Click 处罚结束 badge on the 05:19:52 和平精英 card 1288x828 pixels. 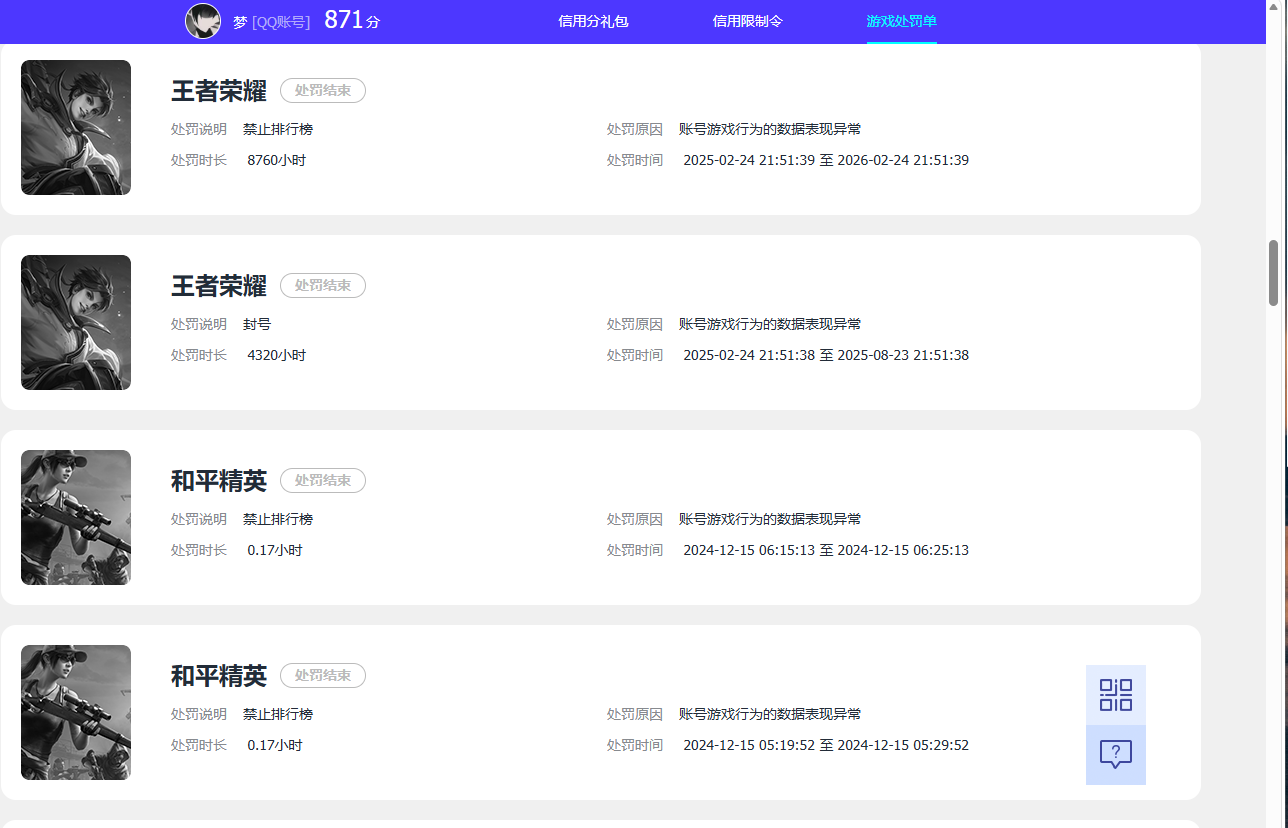(323, 676)
